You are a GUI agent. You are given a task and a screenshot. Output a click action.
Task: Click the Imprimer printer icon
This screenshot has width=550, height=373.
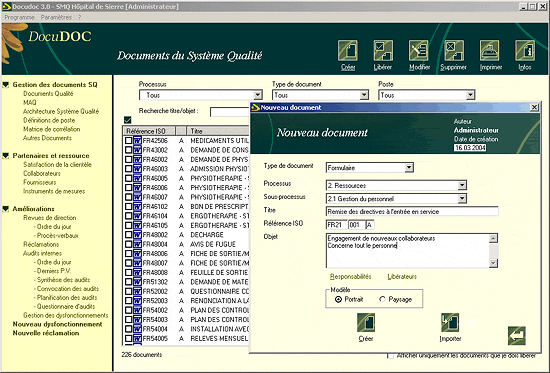[x=490, y=51]
